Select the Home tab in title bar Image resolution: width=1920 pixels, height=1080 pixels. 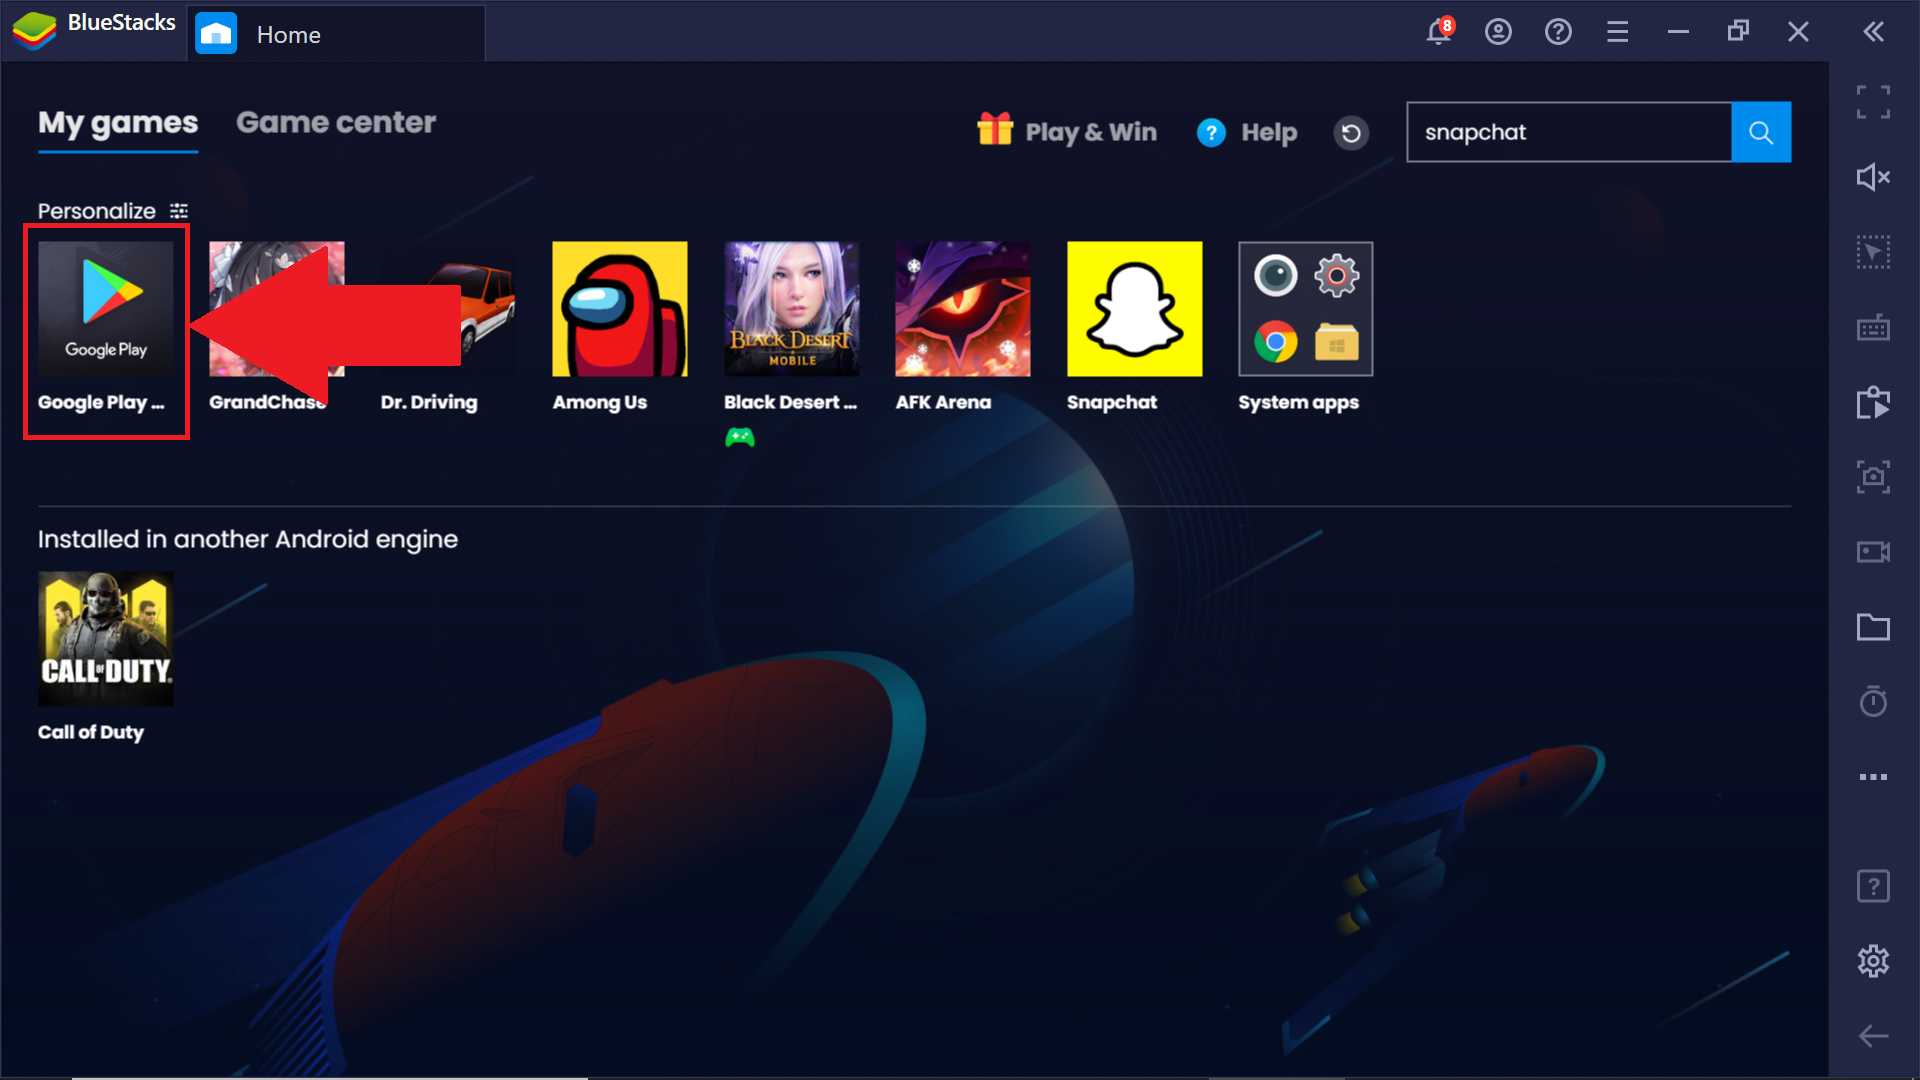pos(336,34)
